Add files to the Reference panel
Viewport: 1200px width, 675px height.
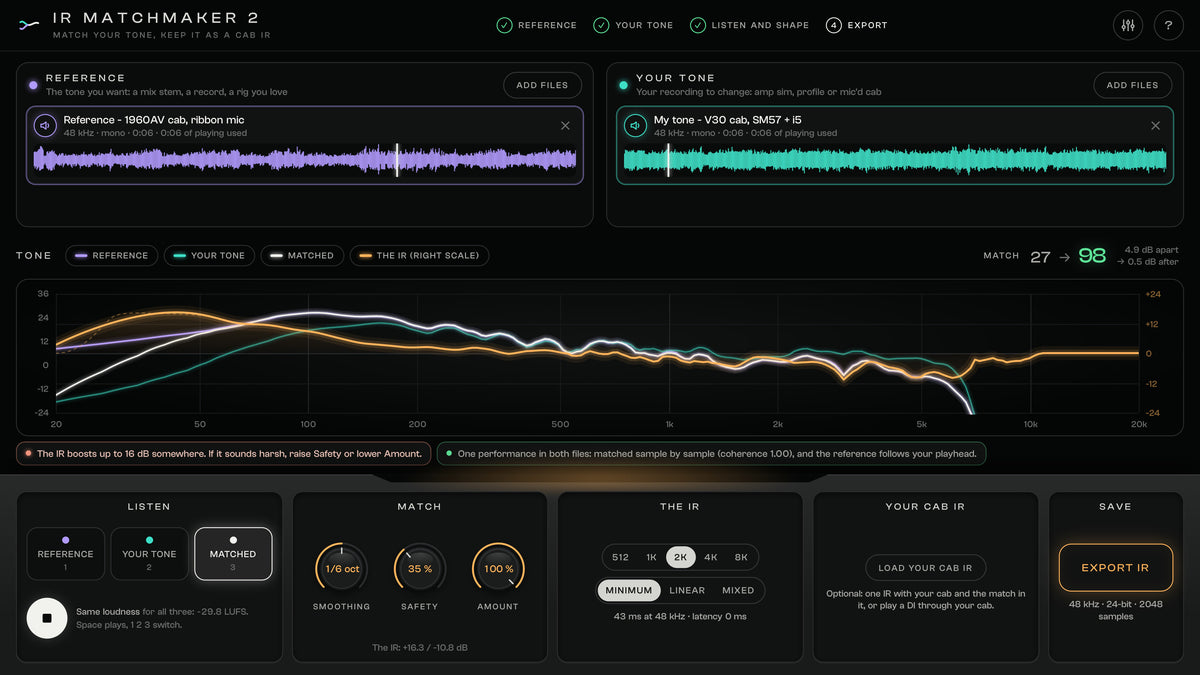pos(542,85)
